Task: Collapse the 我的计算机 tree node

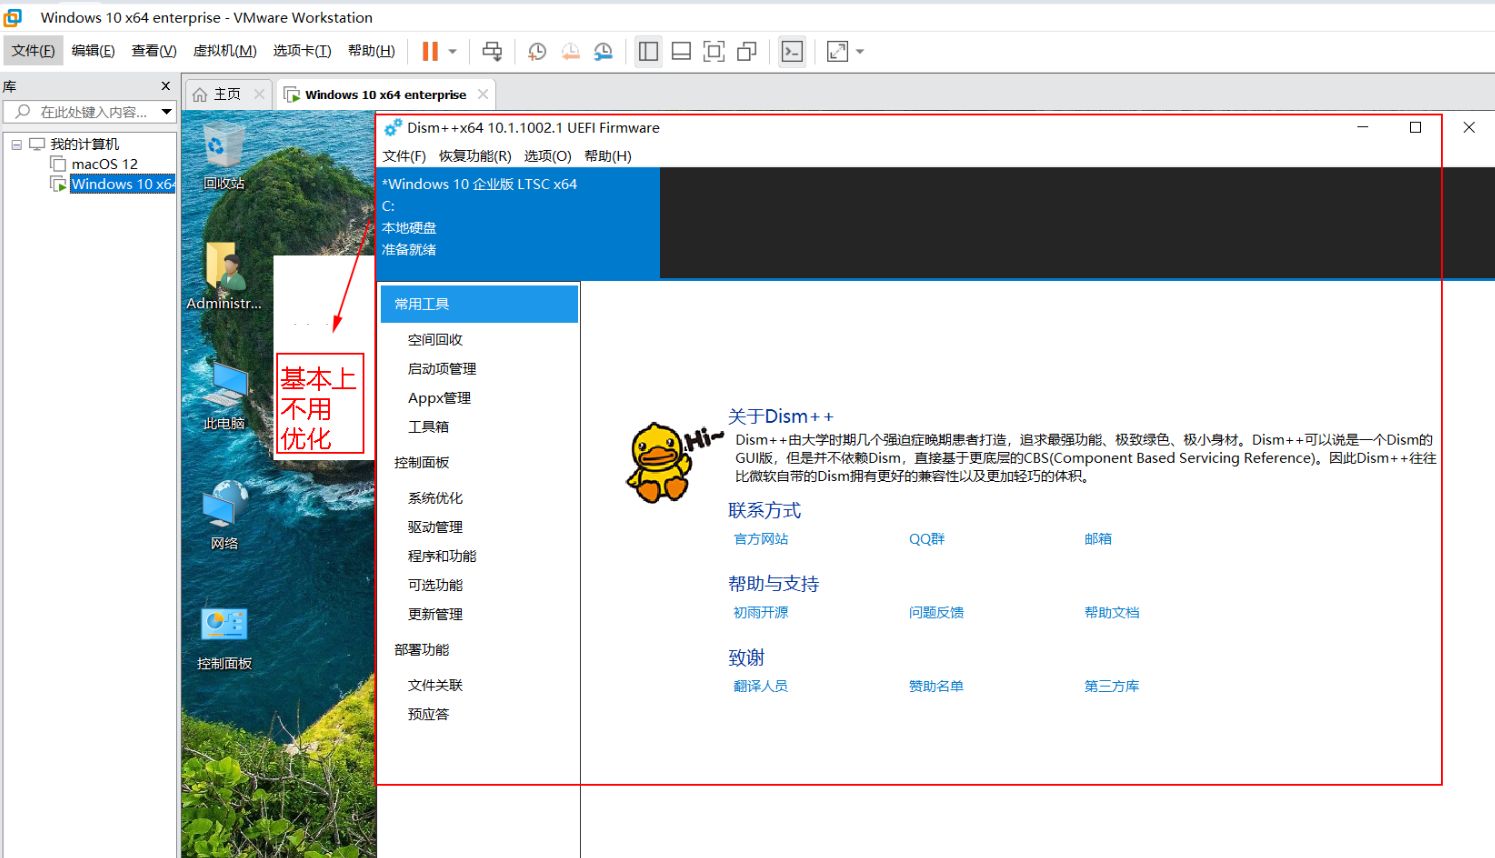Action: pyautogui.click(x=16, y=144)
